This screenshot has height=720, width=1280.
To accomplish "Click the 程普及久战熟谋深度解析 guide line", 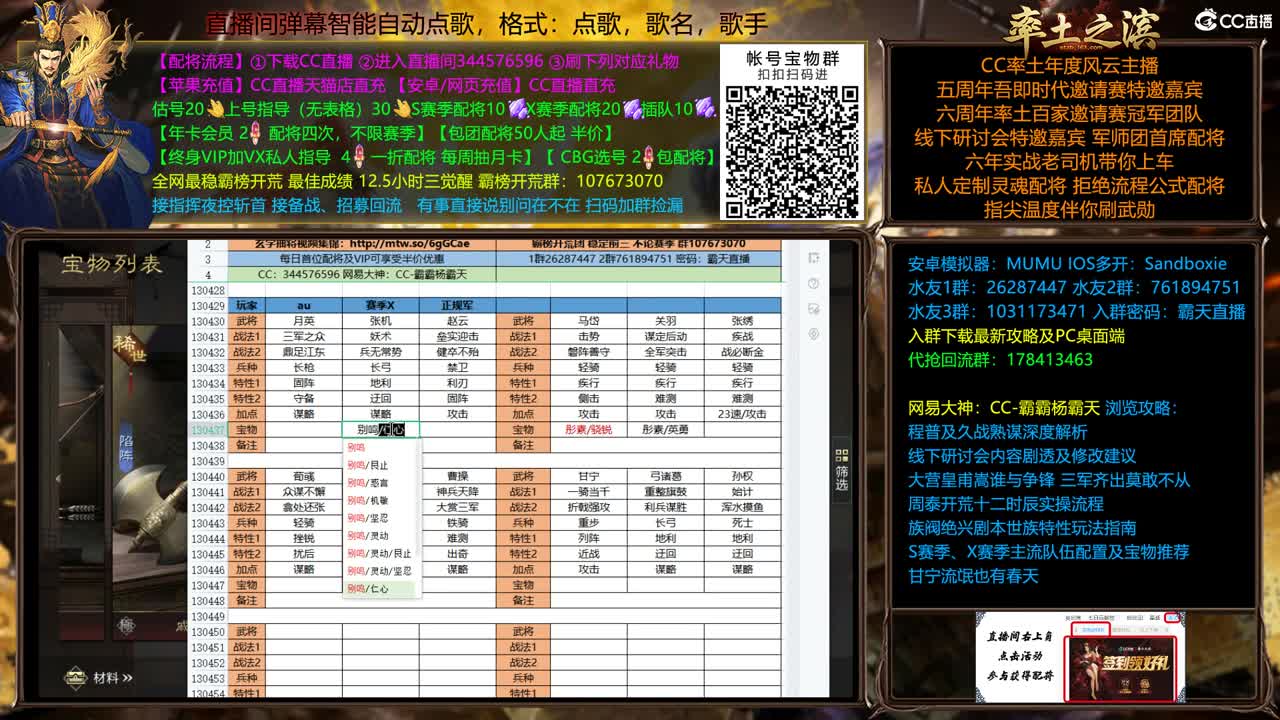I will (997, 432).
